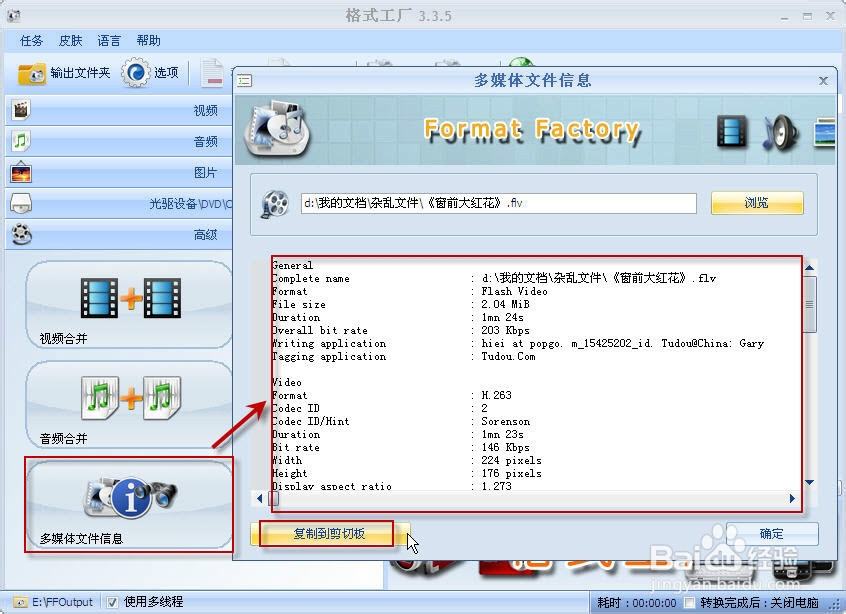The width and height of the screenshot is (846, 614).
Task: Click the info scroll down arrow
Action: tap(810, 482)
